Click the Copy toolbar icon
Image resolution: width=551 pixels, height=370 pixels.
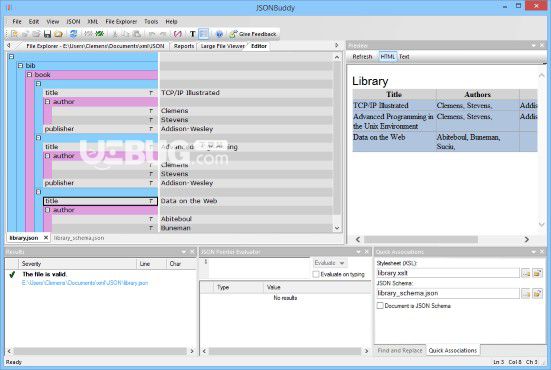tap(126, 34)
